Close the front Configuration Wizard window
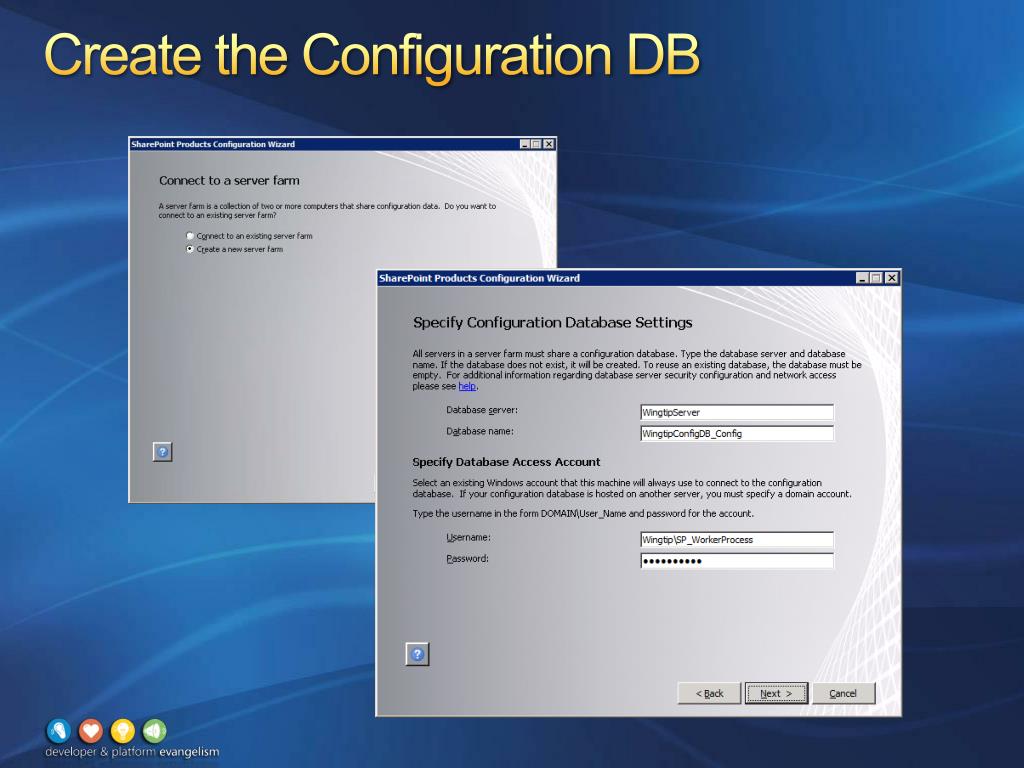Image resolution: width=1024 pixels, height=768 pixels. pyautogui.click(x=891, y=278)
